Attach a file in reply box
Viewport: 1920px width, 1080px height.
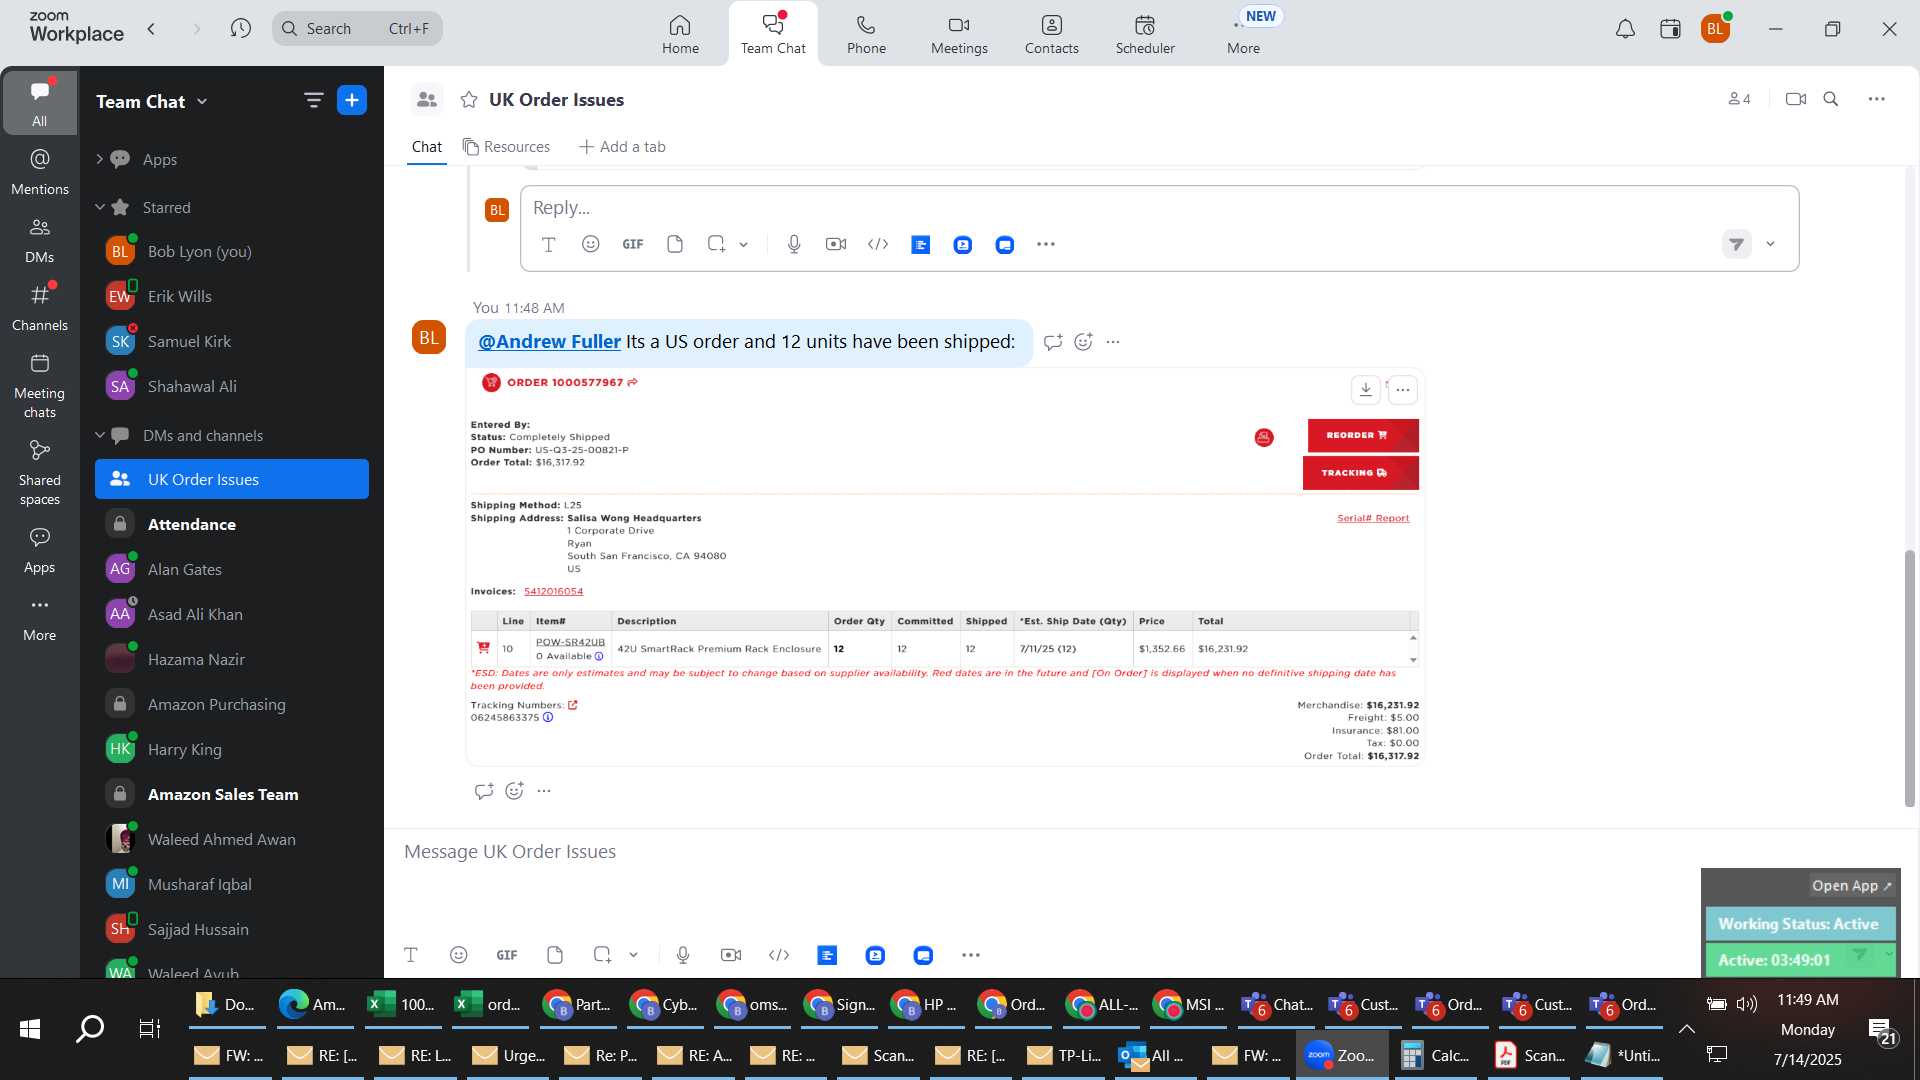tap(675, 244)
